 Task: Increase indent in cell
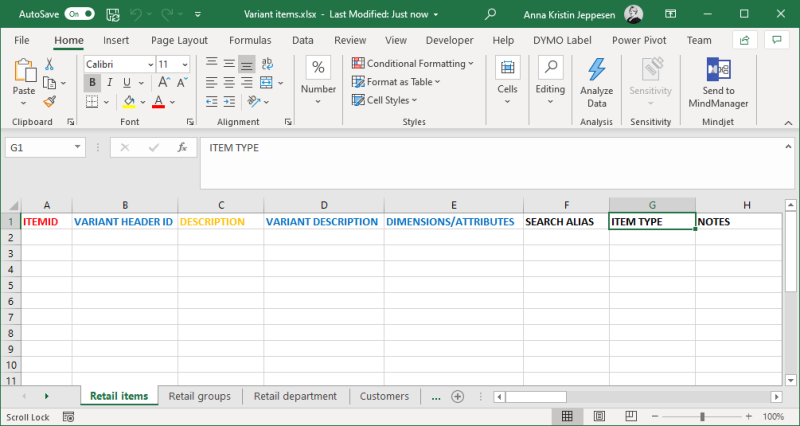pos(229,102)
